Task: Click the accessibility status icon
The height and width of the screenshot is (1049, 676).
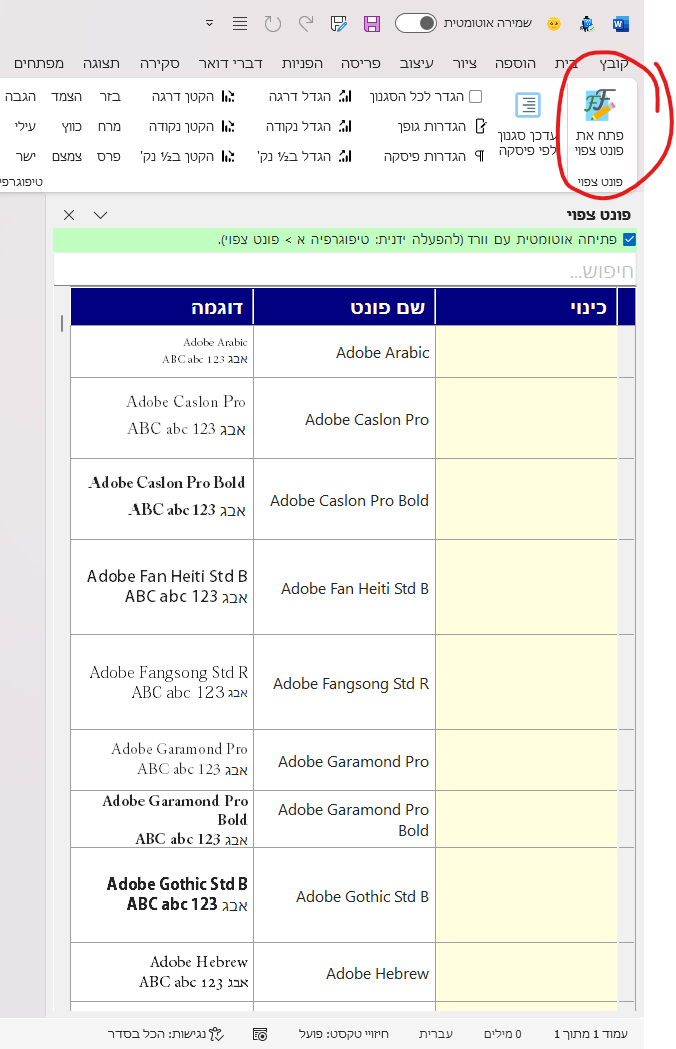Action: click(x=216, y=1034)
